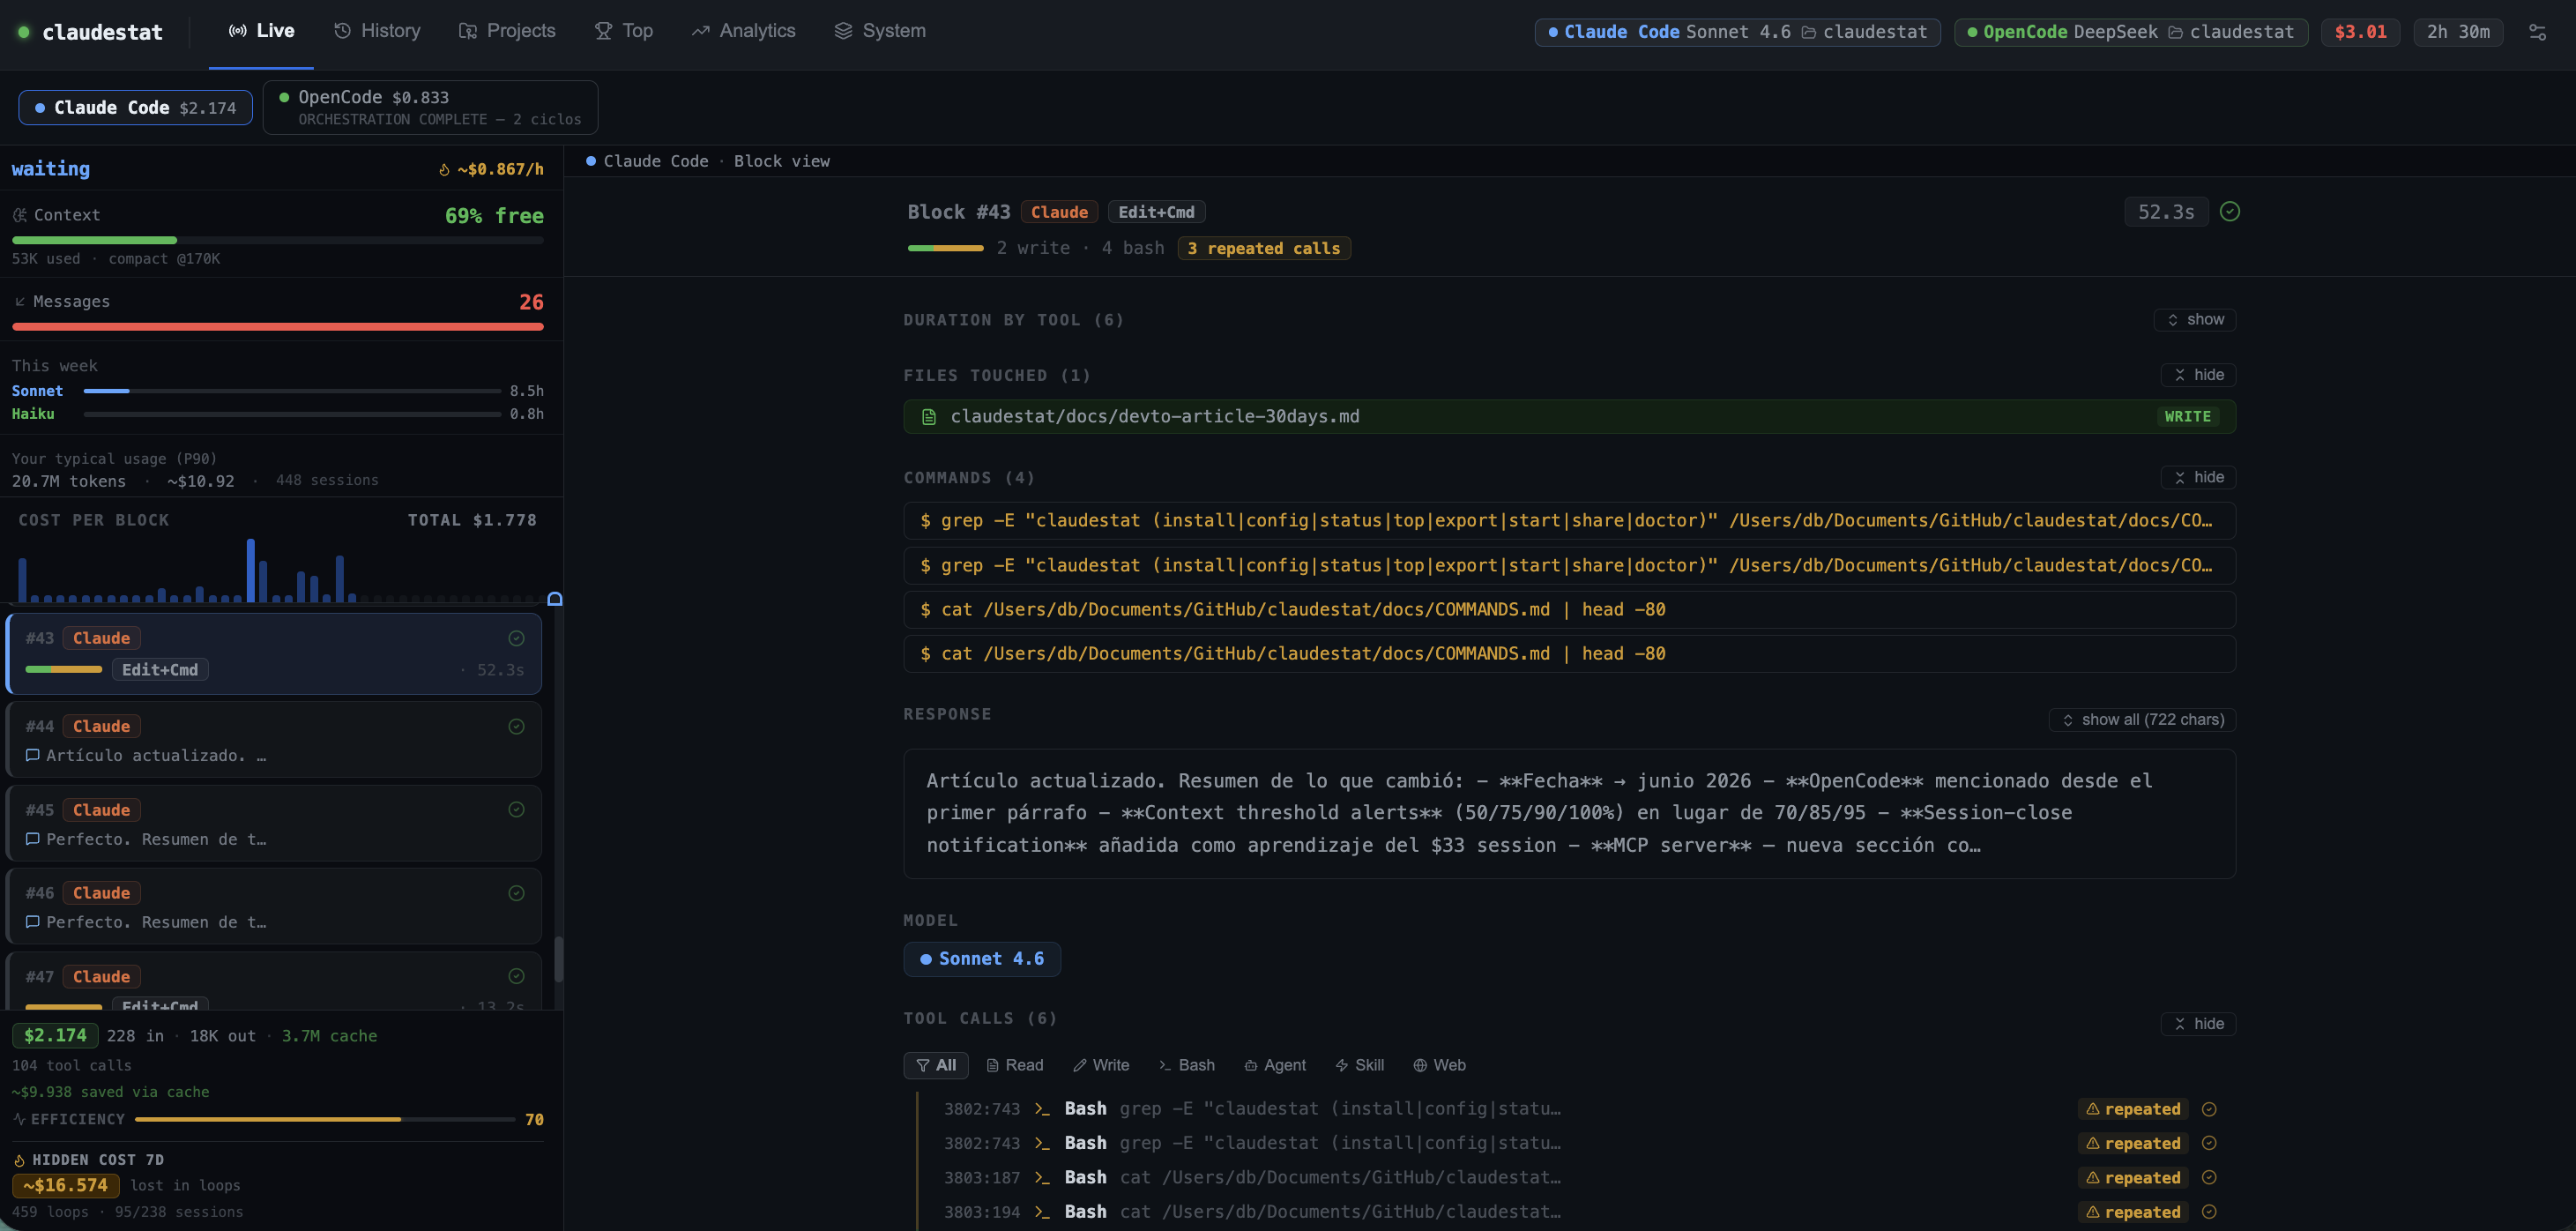Click check status icon on block #46 row
The width and height of the screenshot is (2576, 1231).
pyautogui.click(x=516, y=893)
